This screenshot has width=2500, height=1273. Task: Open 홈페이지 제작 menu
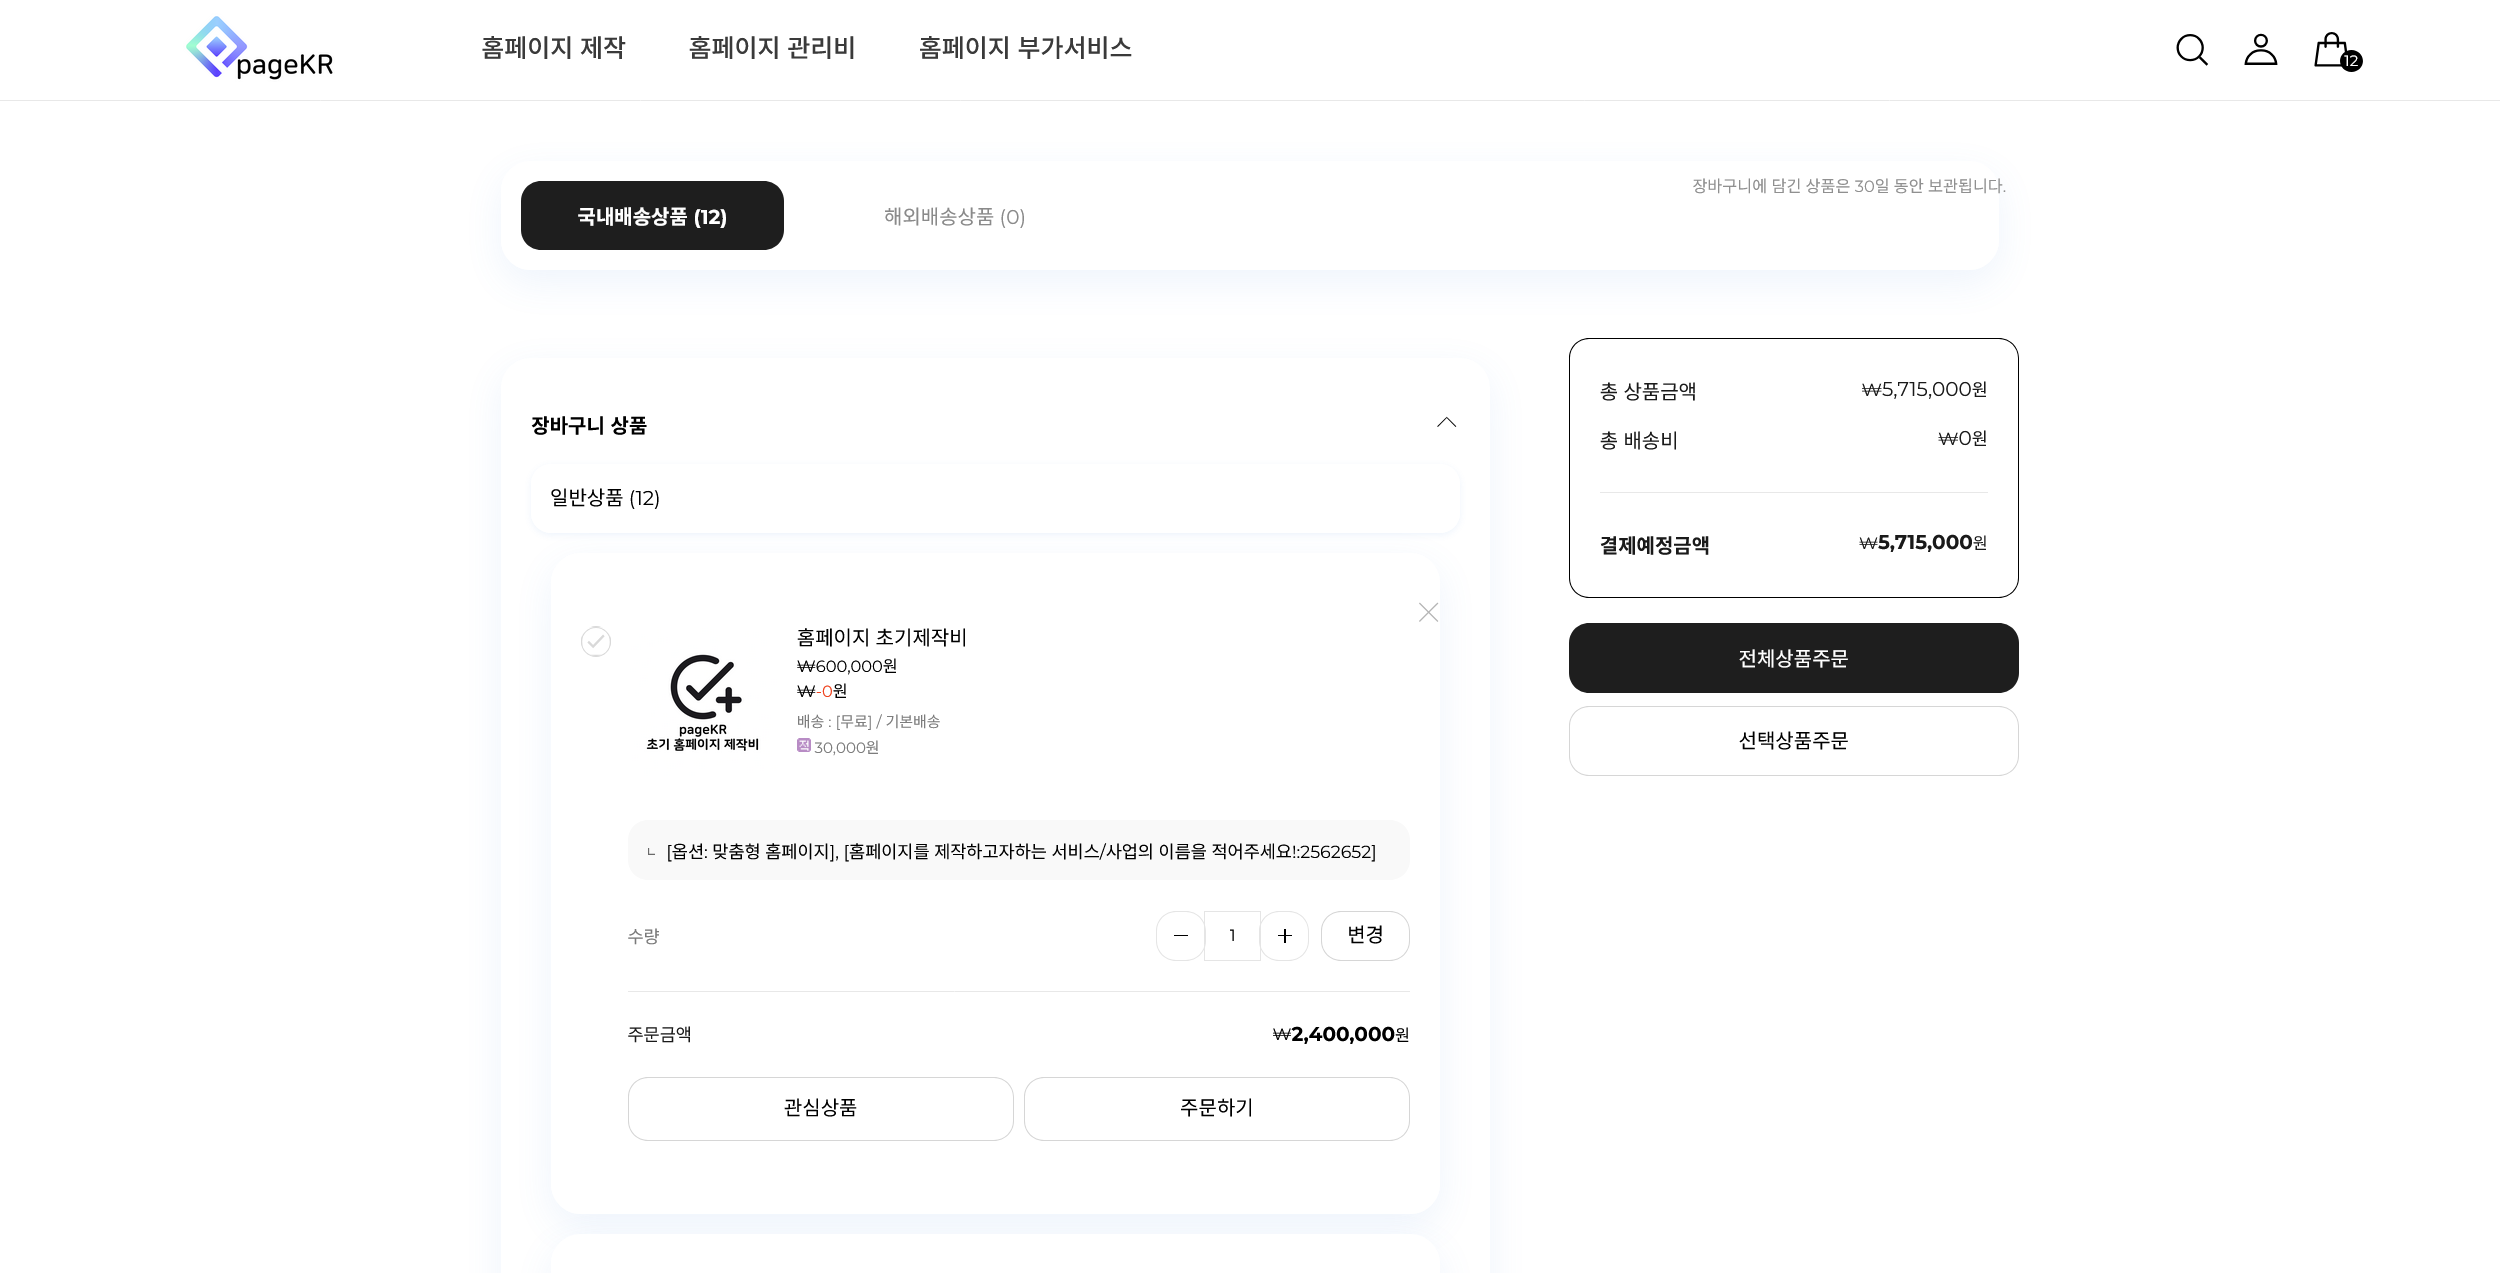[x=553, y=48]
